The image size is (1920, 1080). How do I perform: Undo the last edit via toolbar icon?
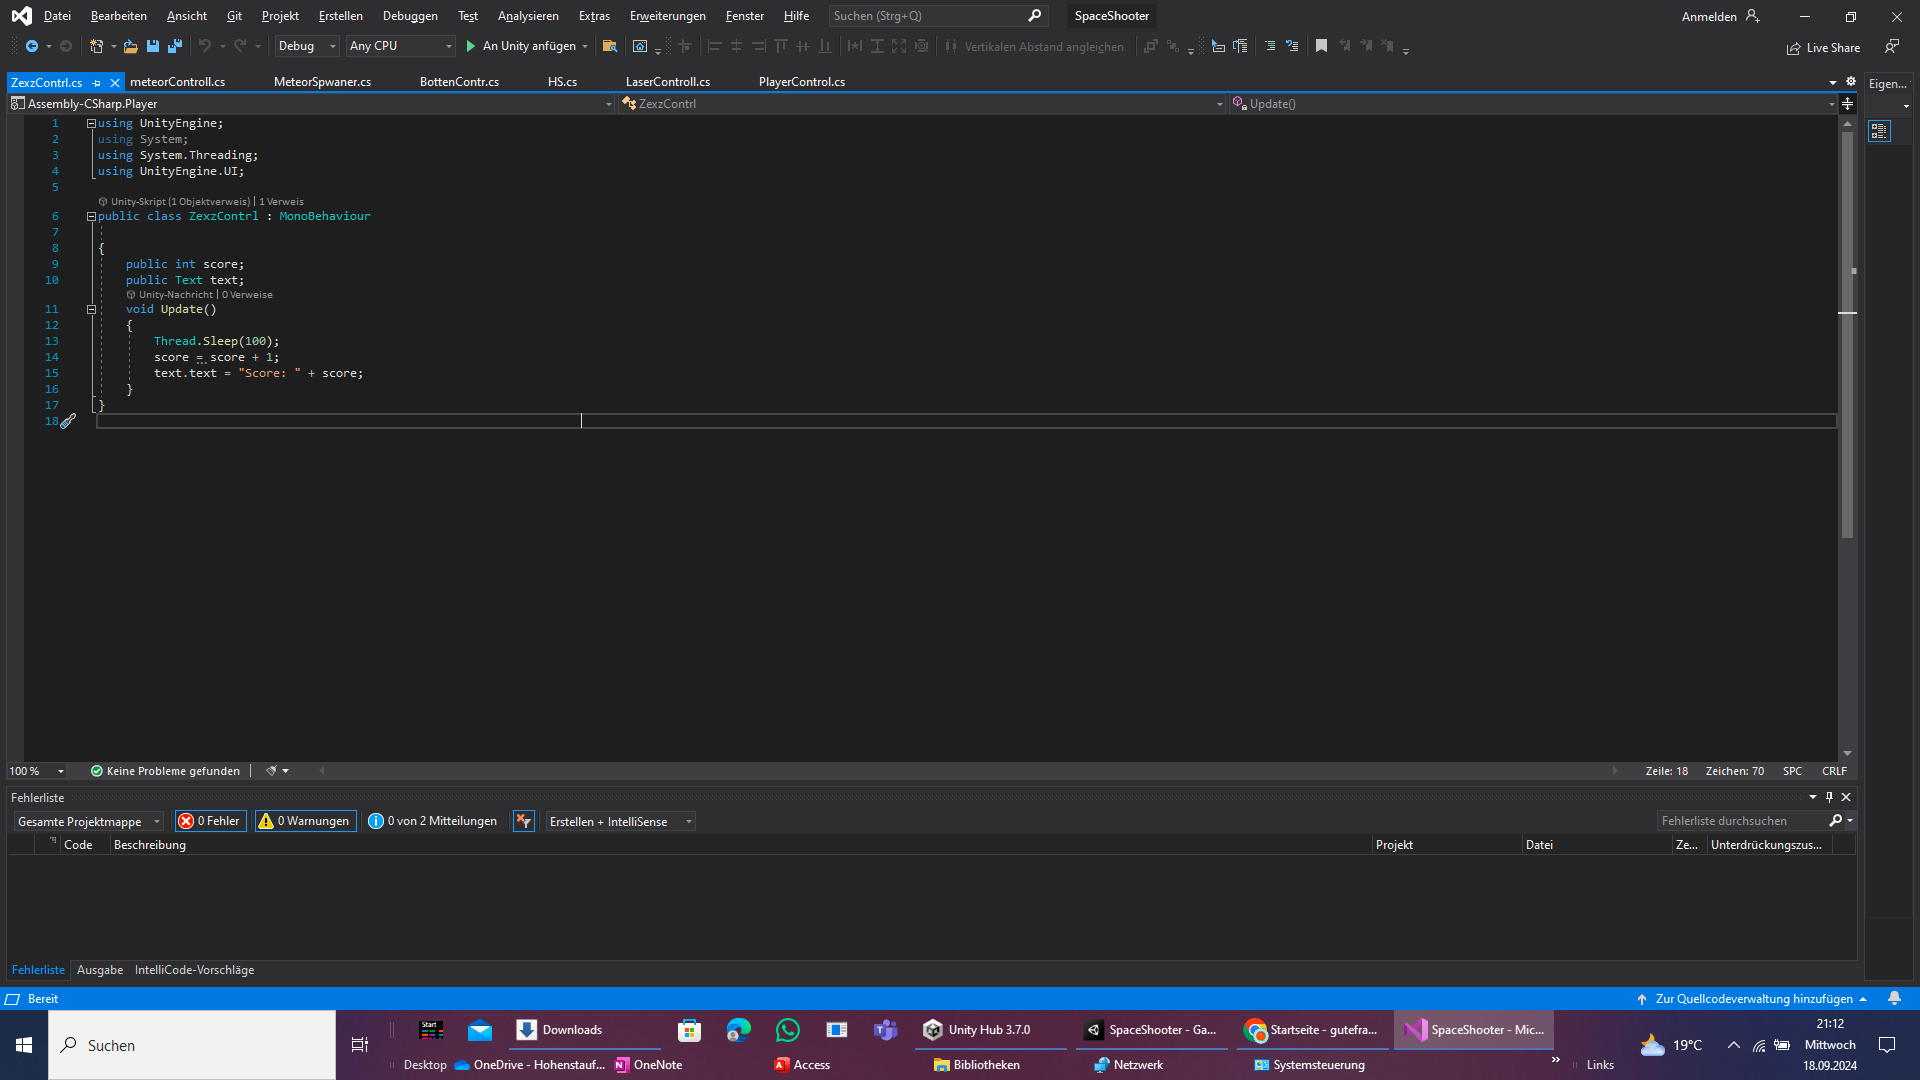click(205, 46)
